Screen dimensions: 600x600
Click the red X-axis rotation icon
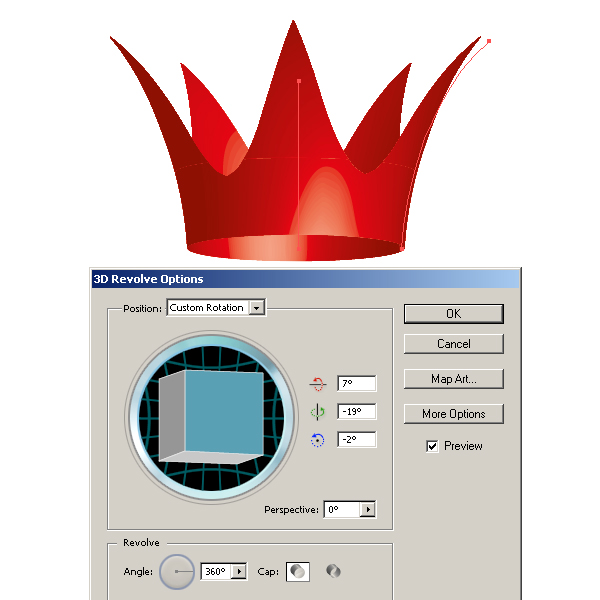(318, 383)
